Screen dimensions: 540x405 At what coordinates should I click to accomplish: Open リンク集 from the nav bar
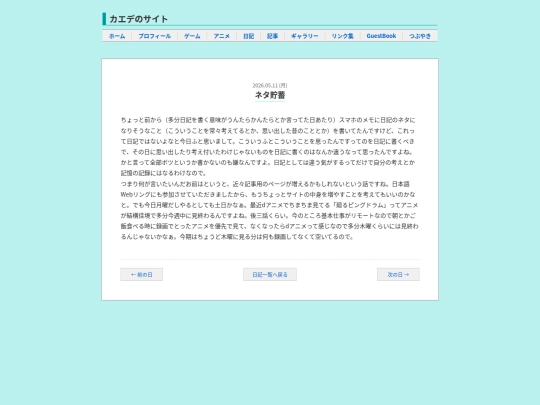click(342, 36)
